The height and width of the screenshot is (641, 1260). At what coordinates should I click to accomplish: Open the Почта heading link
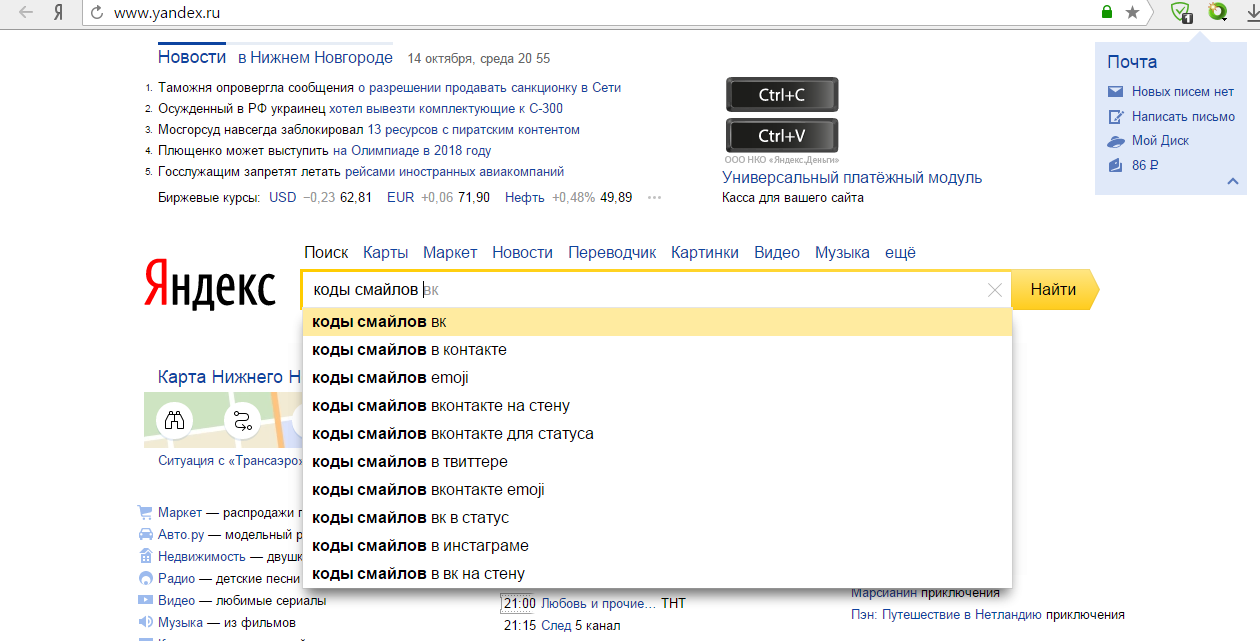pos(1132,62)
